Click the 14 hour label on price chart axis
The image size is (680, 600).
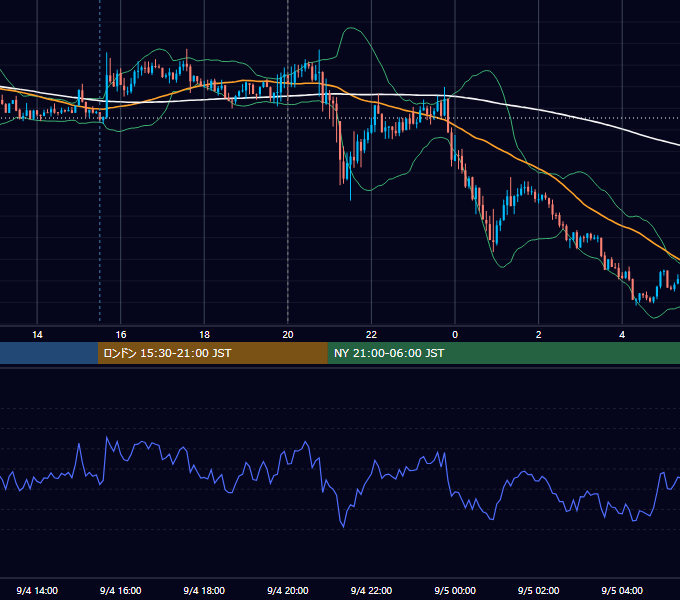[37, 335]
